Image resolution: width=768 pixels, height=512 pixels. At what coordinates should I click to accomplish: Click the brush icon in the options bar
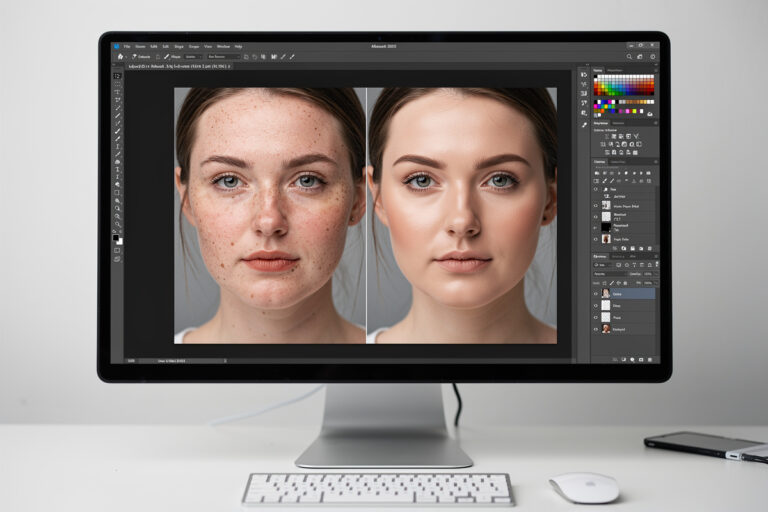[167, 57]
